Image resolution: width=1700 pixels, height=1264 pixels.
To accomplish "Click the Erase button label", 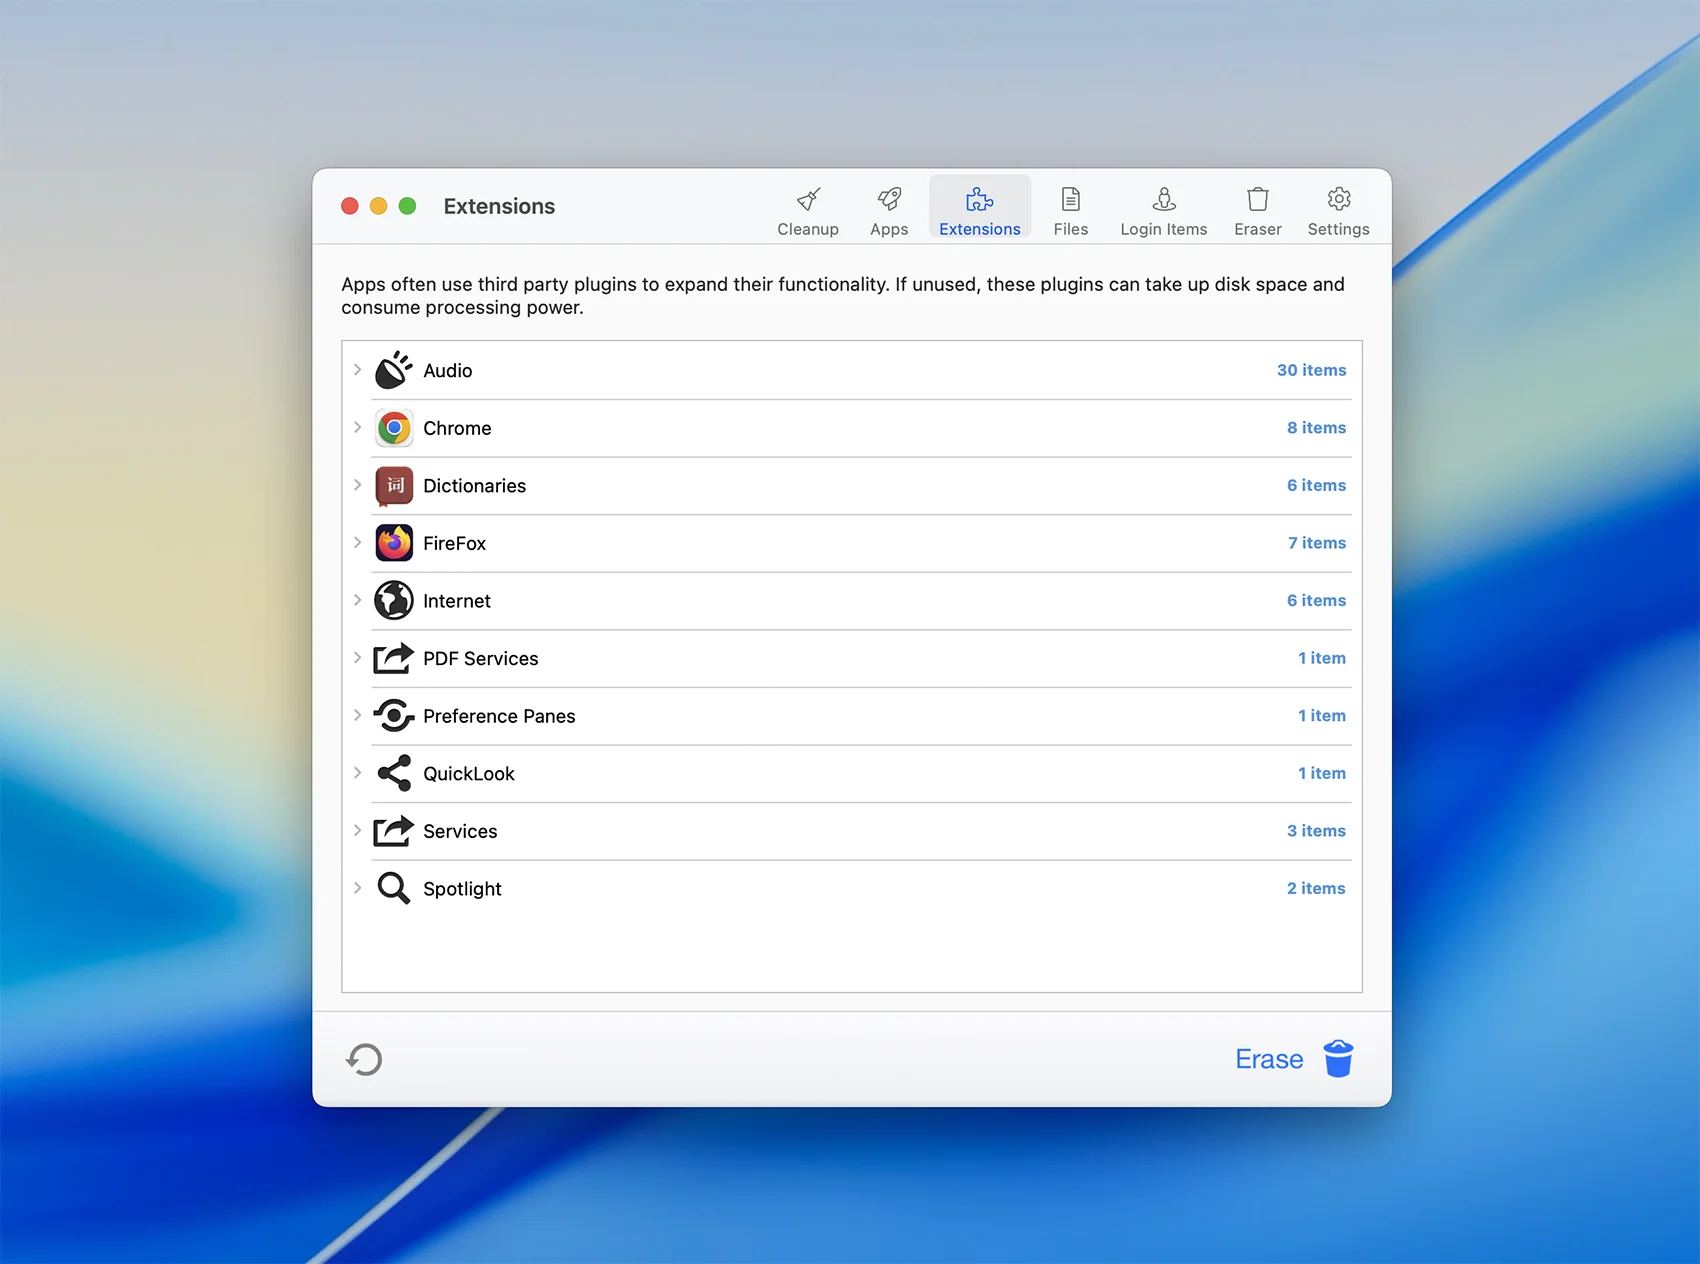I will coord(1269,1059).
